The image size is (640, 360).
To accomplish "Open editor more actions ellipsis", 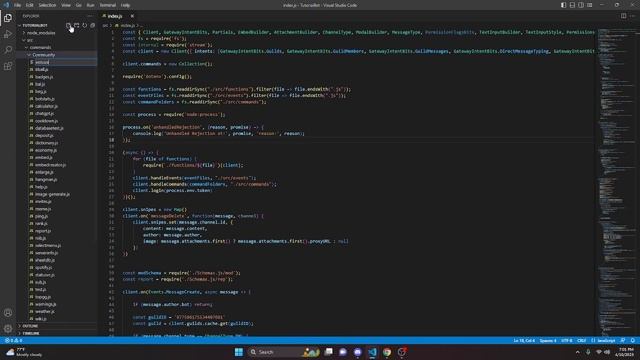I will pyautogui.click(x=632, y=16).
